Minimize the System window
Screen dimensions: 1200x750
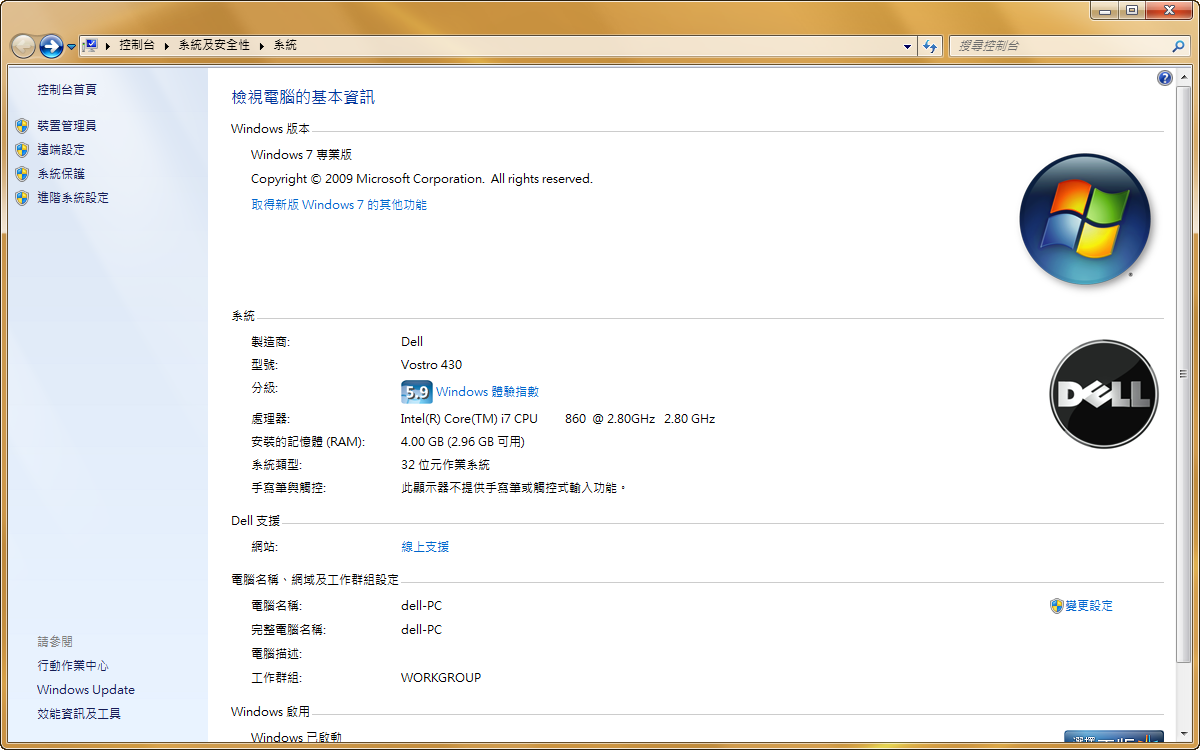click(1105, 10)
